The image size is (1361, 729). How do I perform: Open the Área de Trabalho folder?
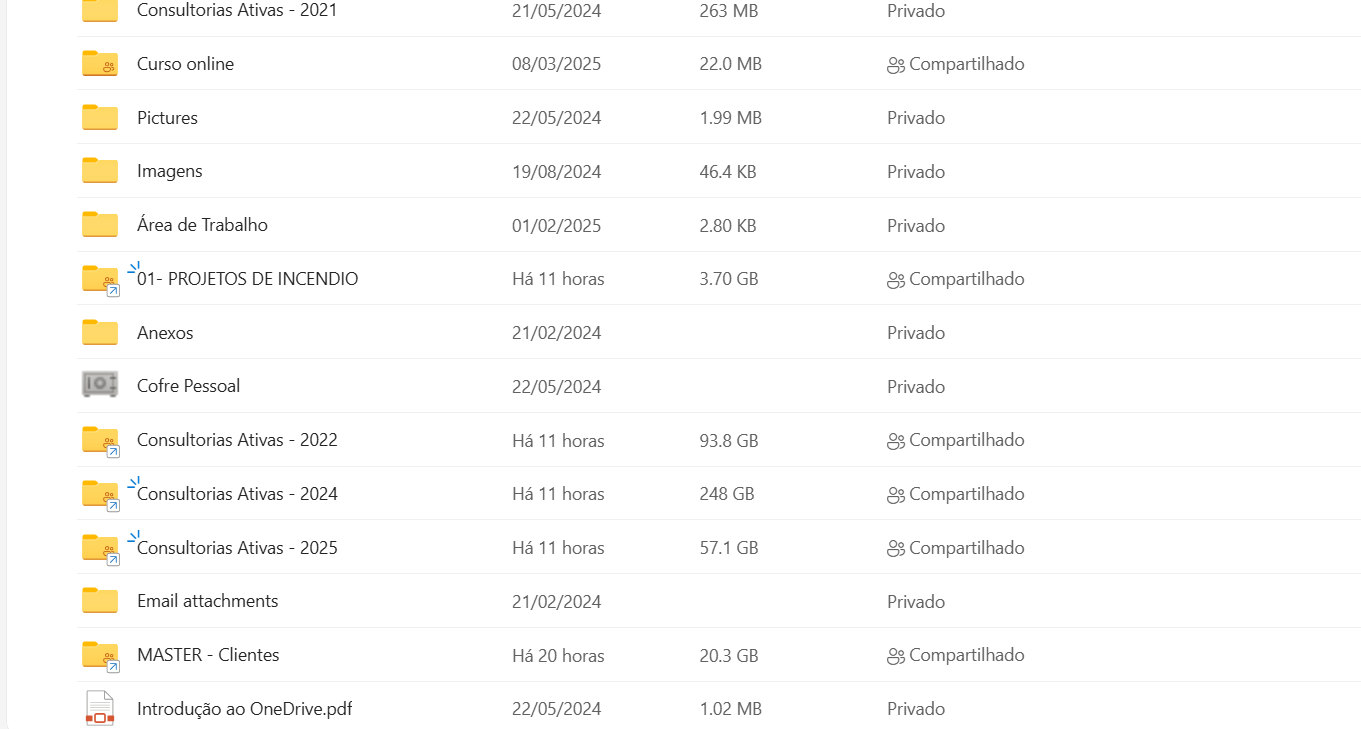point(202,225)
